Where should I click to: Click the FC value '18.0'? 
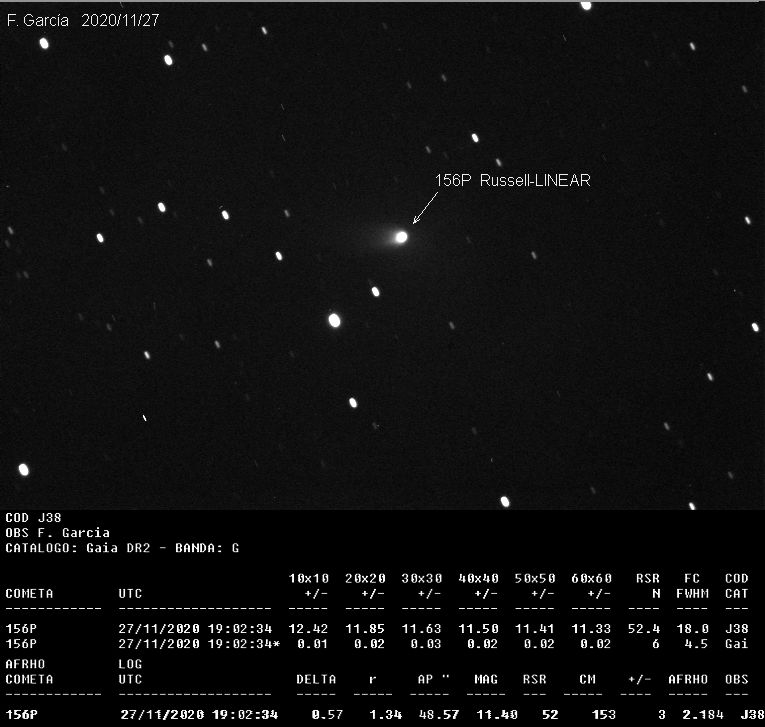coord(692,629)
